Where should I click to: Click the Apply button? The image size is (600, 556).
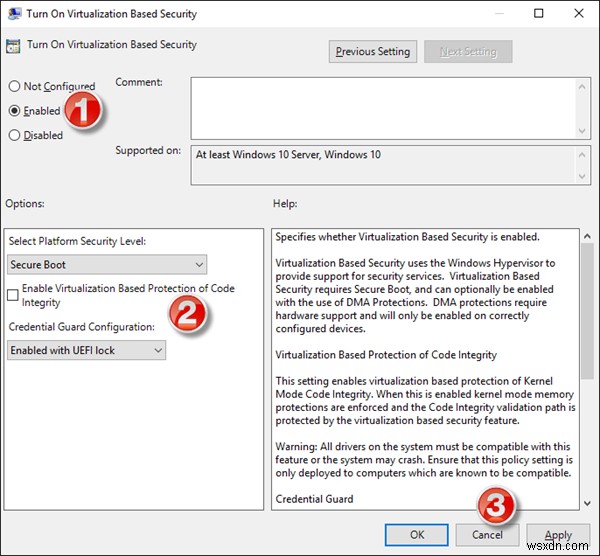click(558, 535)
